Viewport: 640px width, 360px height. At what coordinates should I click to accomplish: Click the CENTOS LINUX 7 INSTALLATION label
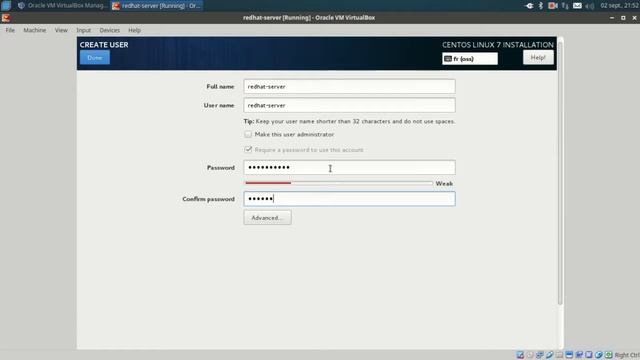click(498, 45)
